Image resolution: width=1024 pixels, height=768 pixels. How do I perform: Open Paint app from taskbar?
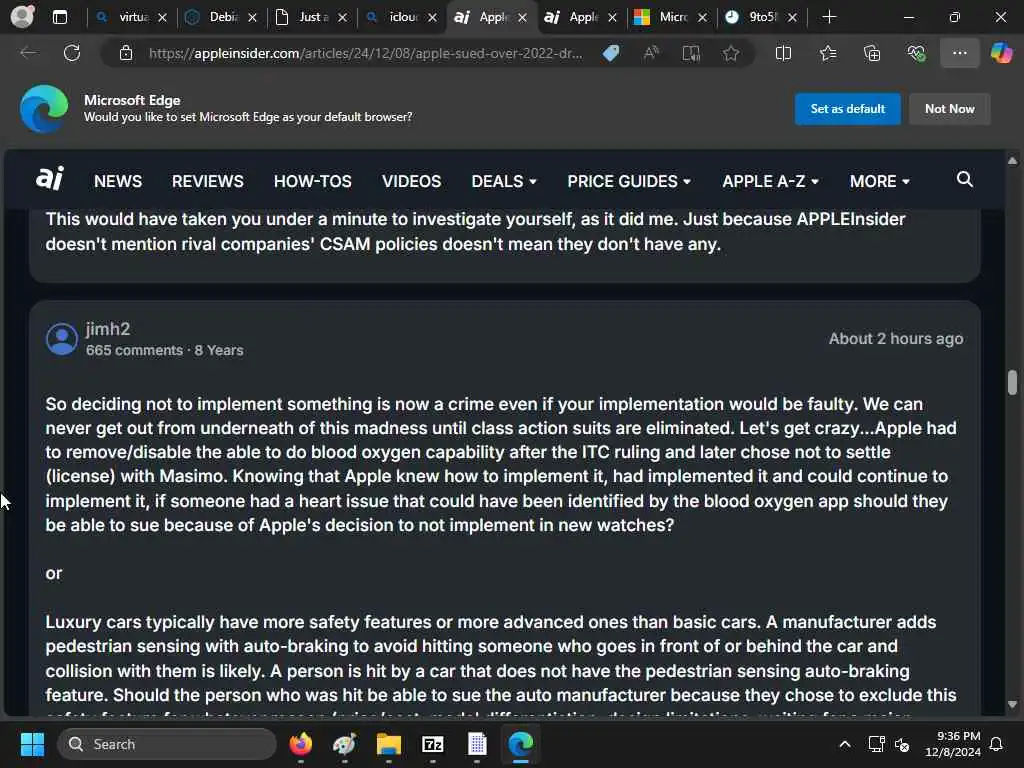click(344, 744)
